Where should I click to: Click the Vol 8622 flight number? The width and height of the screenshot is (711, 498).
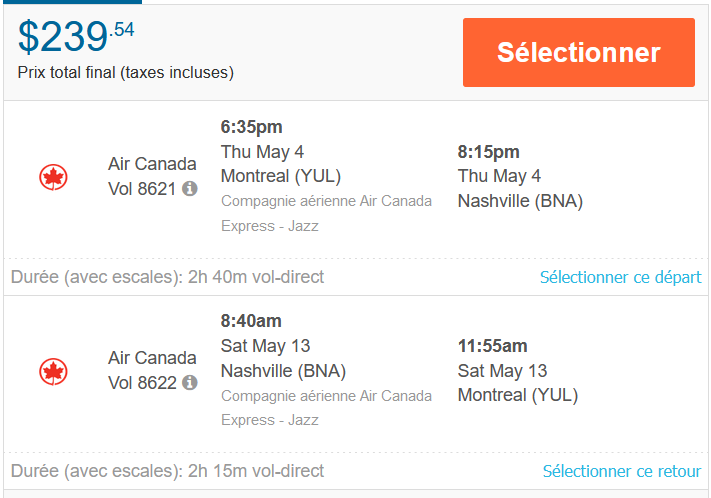coord(142,383)
